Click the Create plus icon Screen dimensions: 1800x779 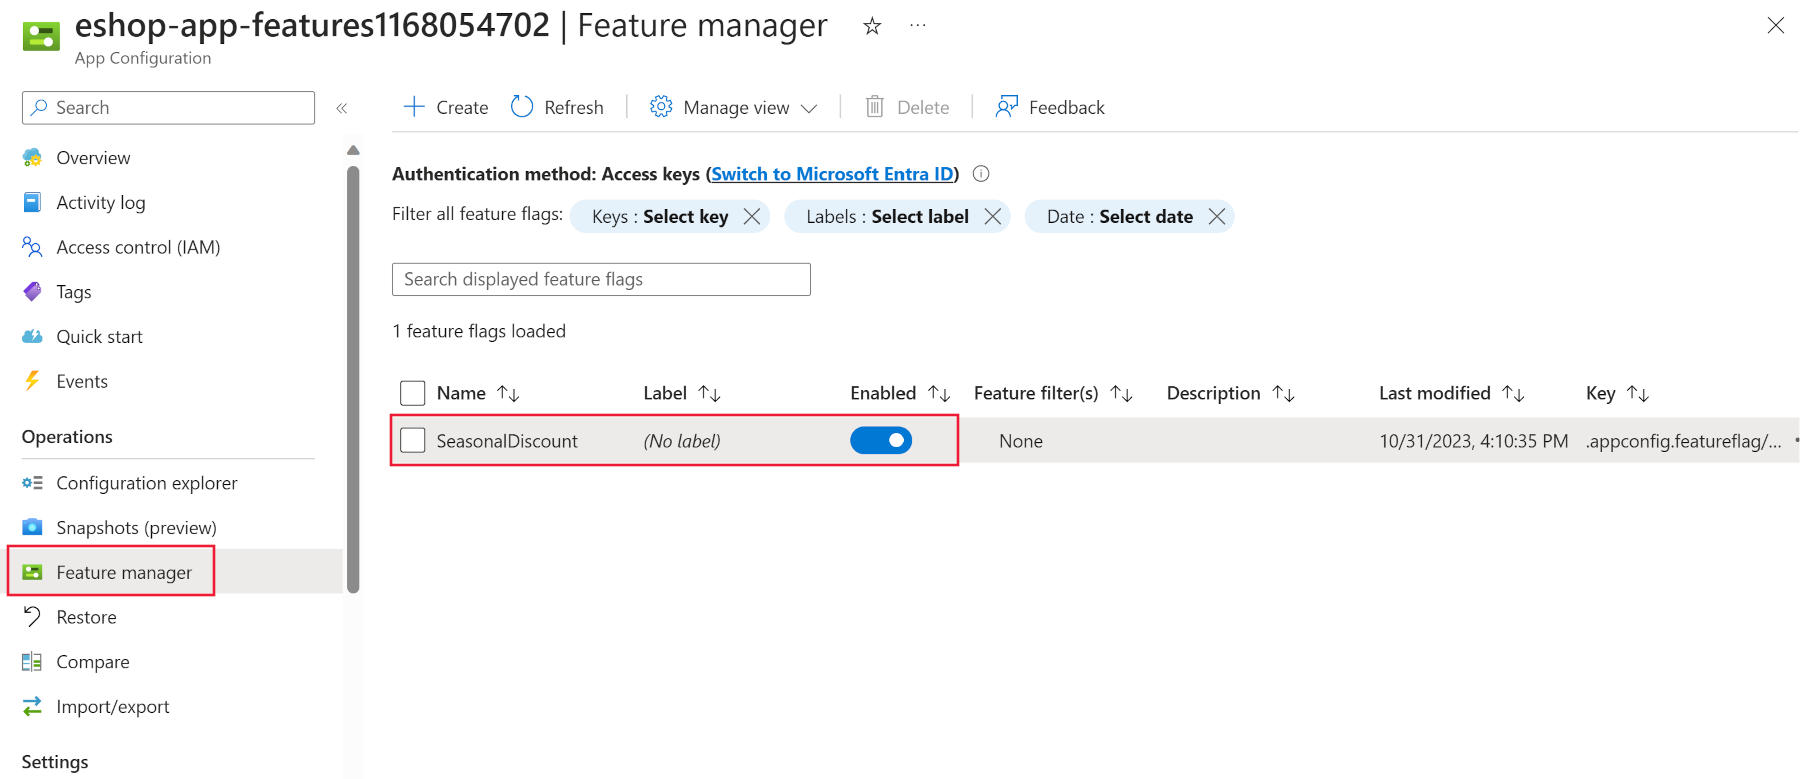(x=414, y=107)
